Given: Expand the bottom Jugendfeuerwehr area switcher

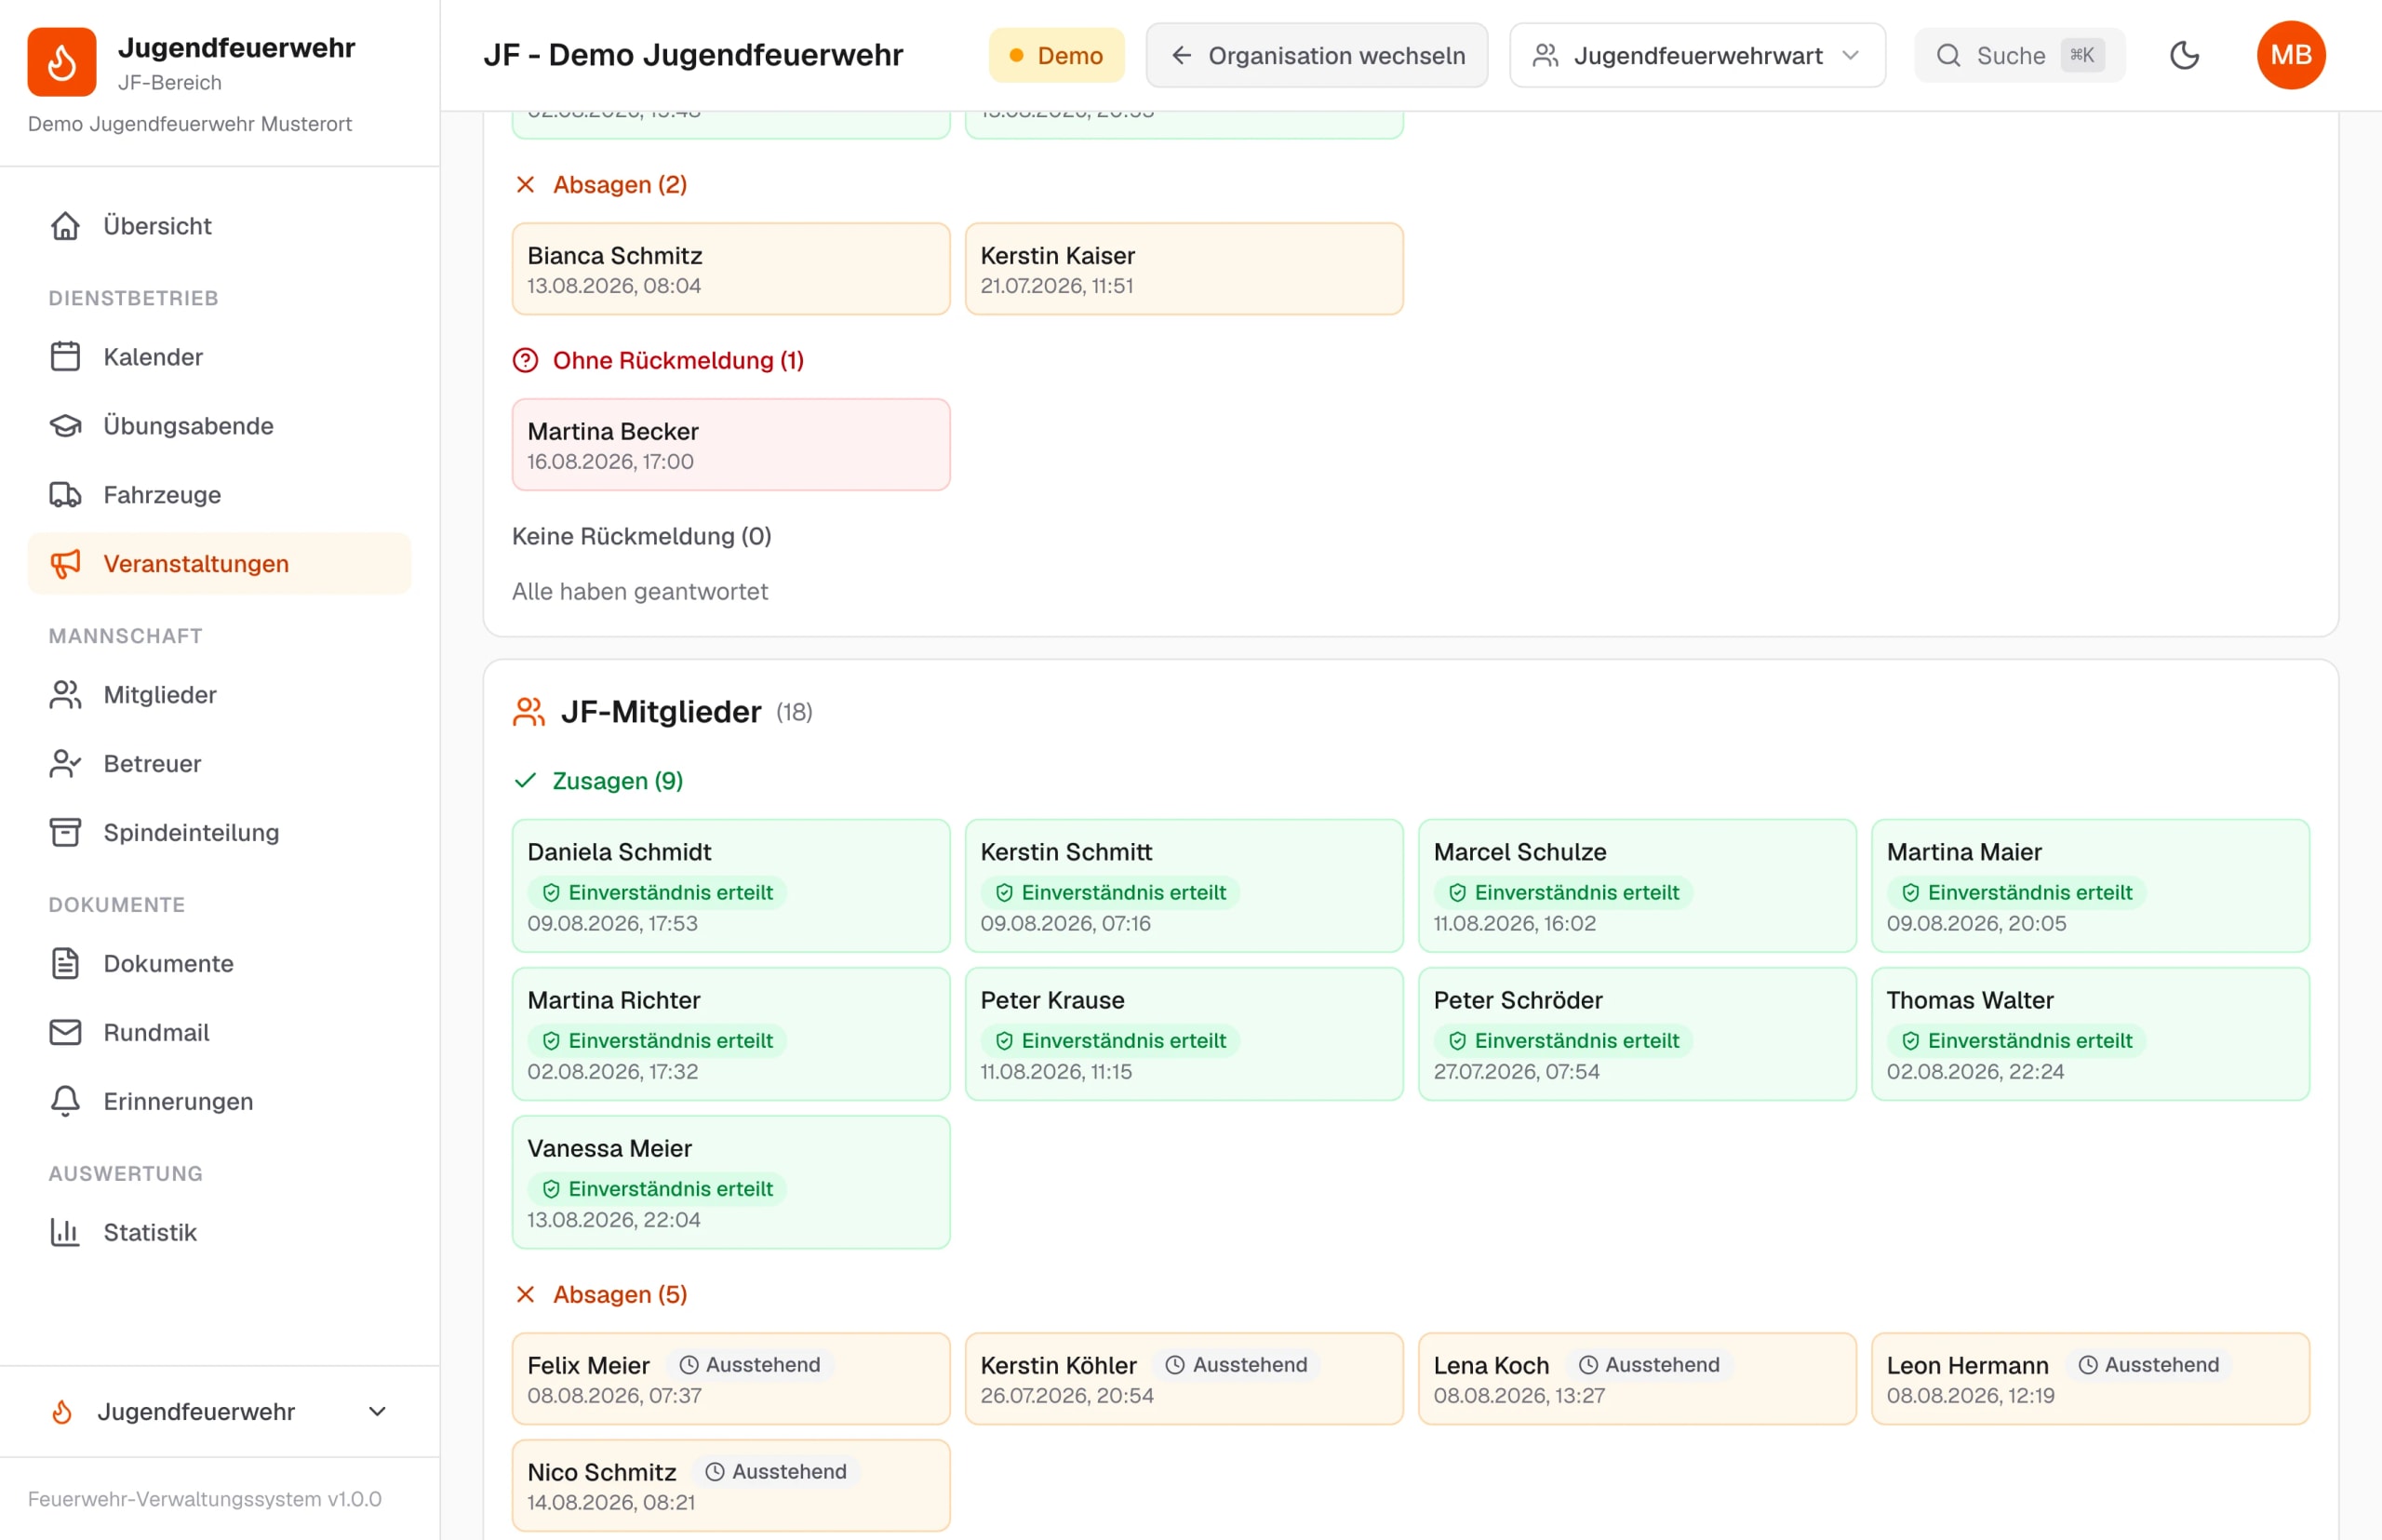Looking at the screenshot, I should (x=219, y=1412).
